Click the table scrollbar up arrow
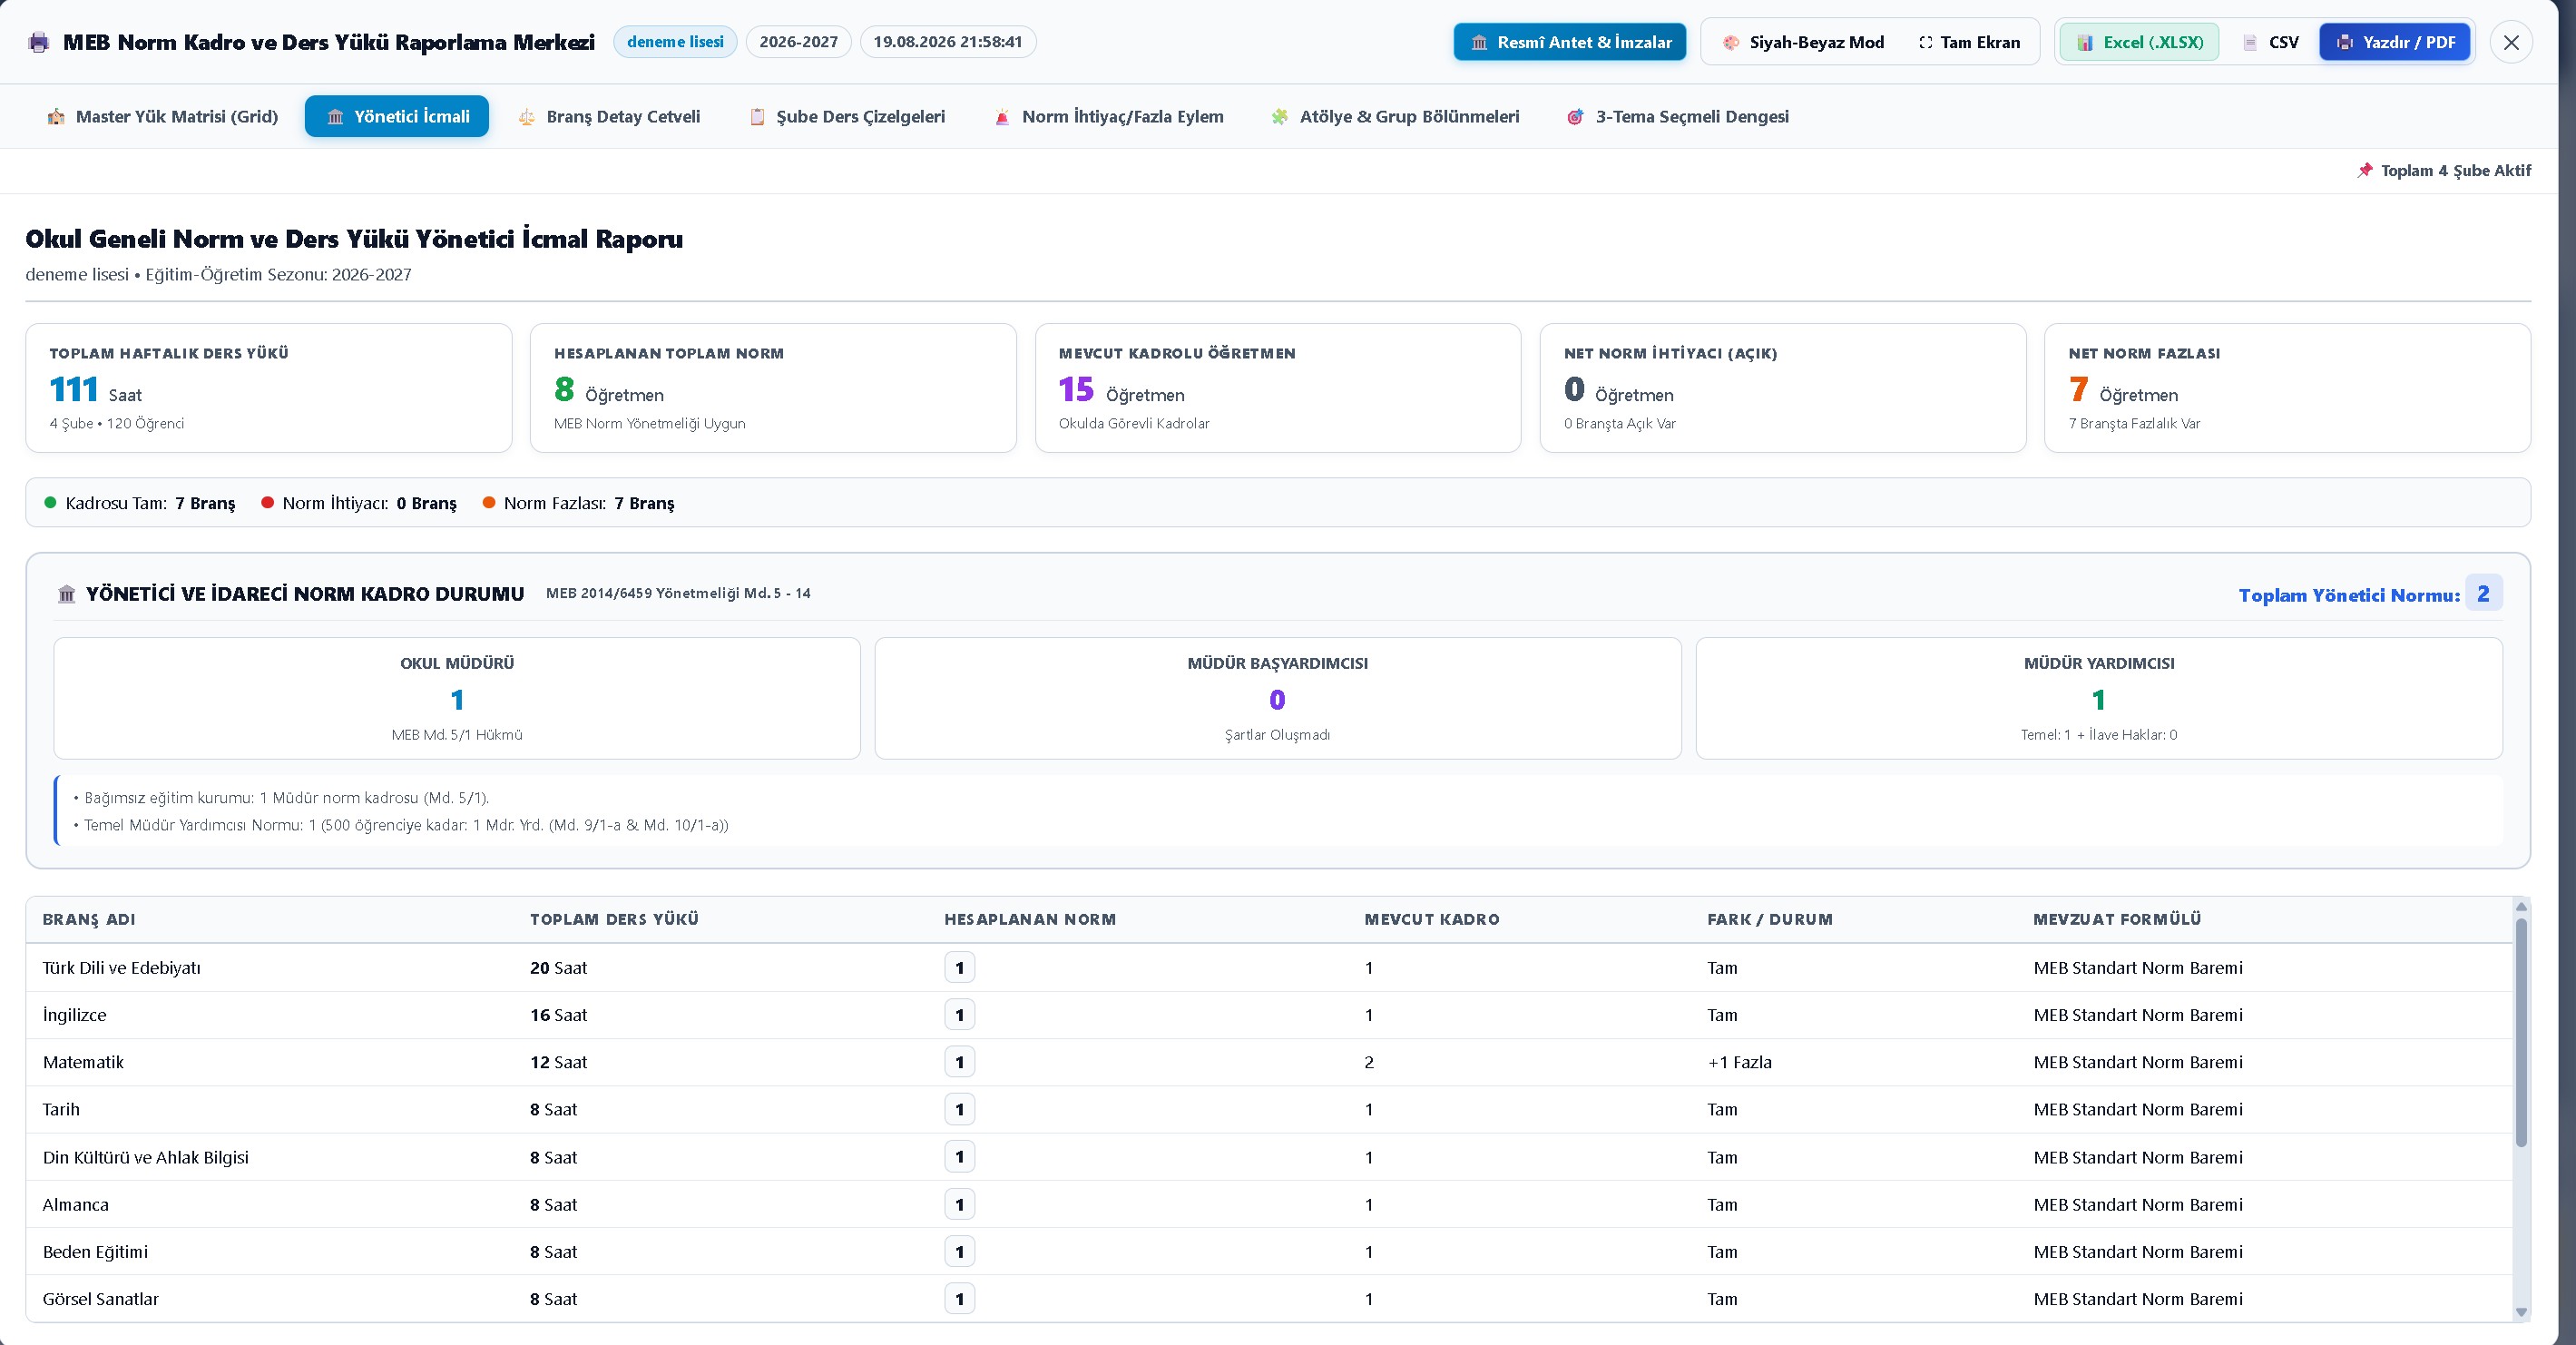Viewport: 2576px width, 1345px height. (x=2521, y=906)
